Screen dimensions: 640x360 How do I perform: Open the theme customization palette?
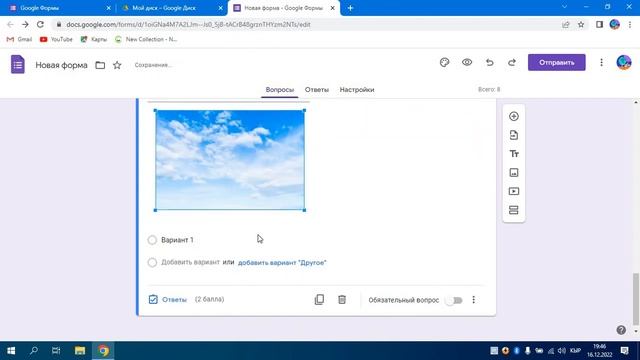coord(444,62)
